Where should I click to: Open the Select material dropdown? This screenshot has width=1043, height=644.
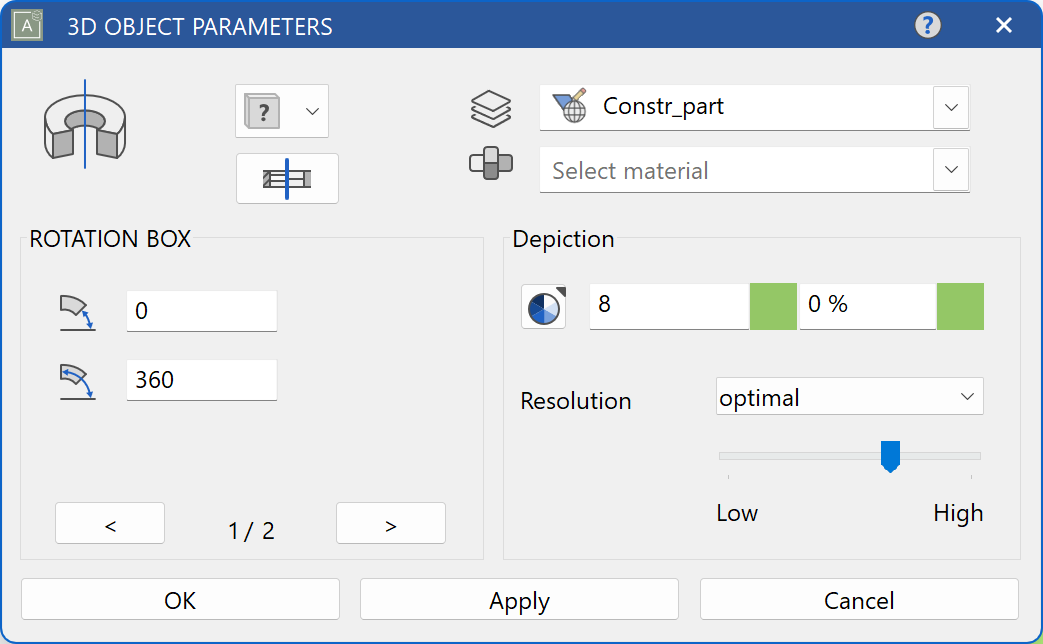(951, 170)
